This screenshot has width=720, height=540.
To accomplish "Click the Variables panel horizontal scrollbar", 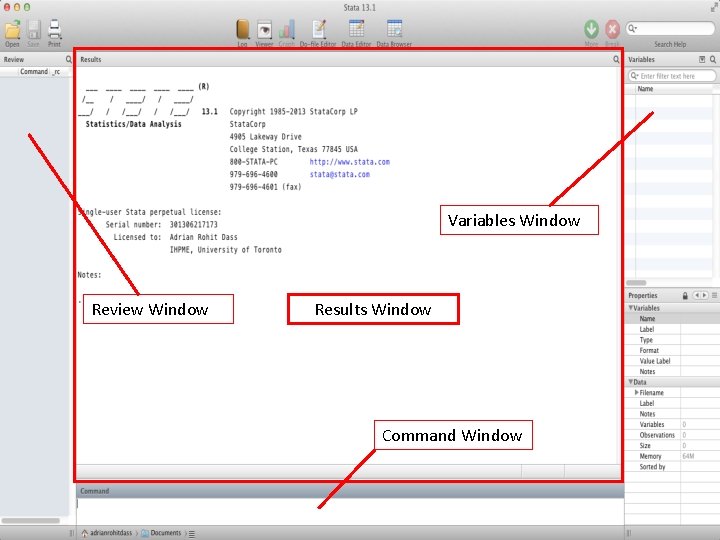I will (x=636, y=283).
